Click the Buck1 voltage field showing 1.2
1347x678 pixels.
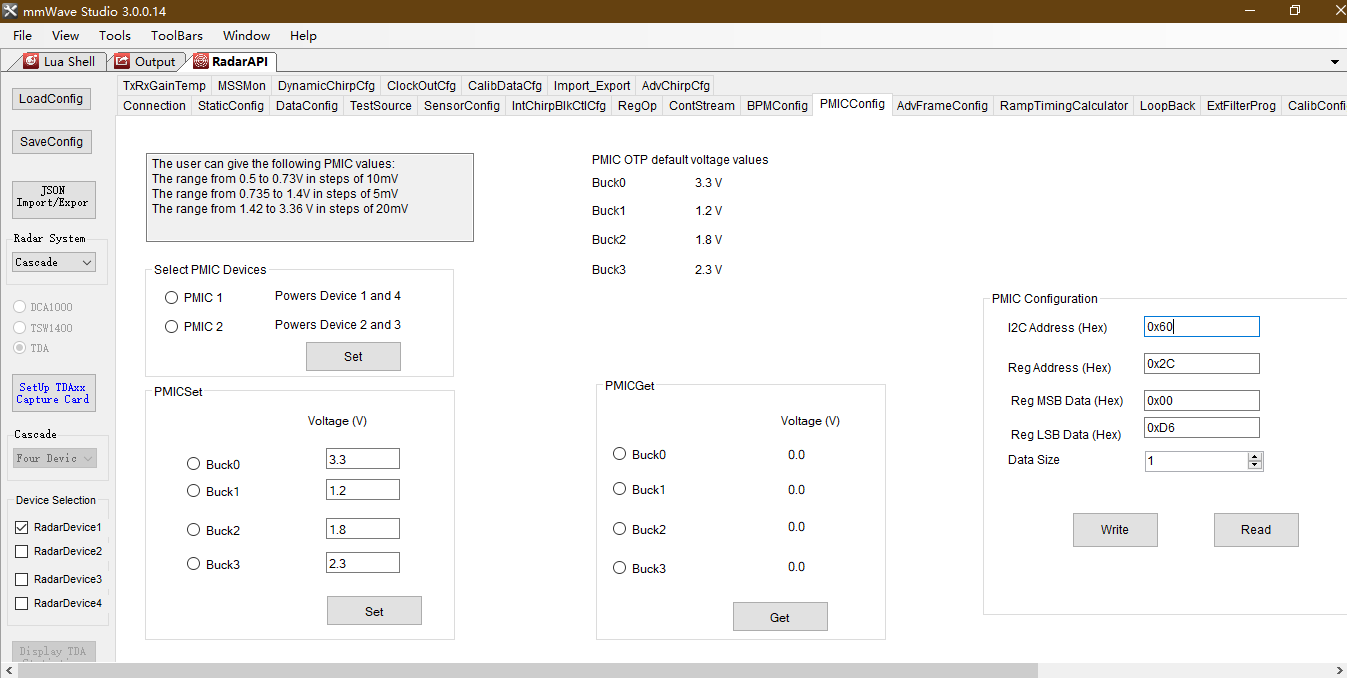(x=363, y=490)
